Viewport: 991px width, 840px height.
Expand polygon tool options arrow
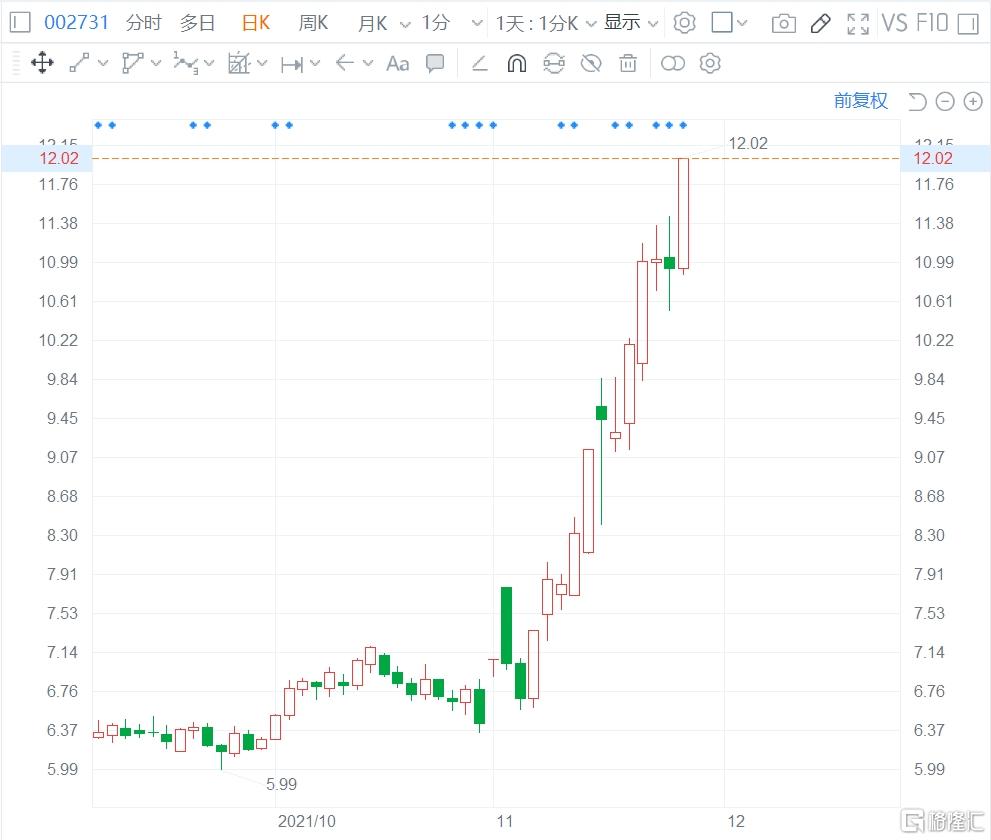point(156,63)
